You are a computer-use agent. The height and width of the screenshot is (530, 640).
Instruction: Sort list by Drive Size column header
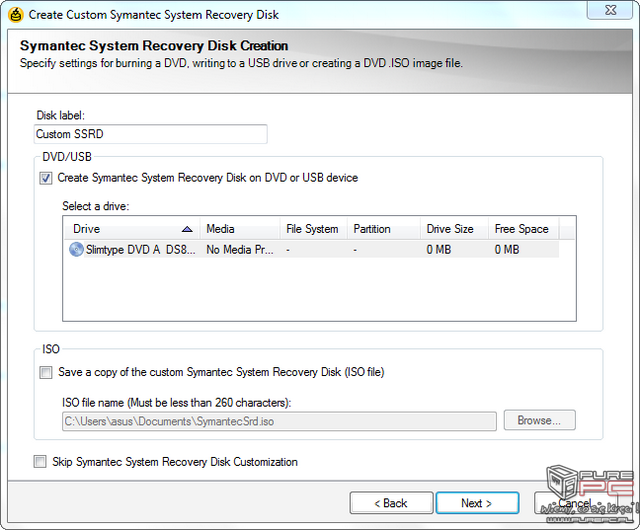[x=454, y=229]
